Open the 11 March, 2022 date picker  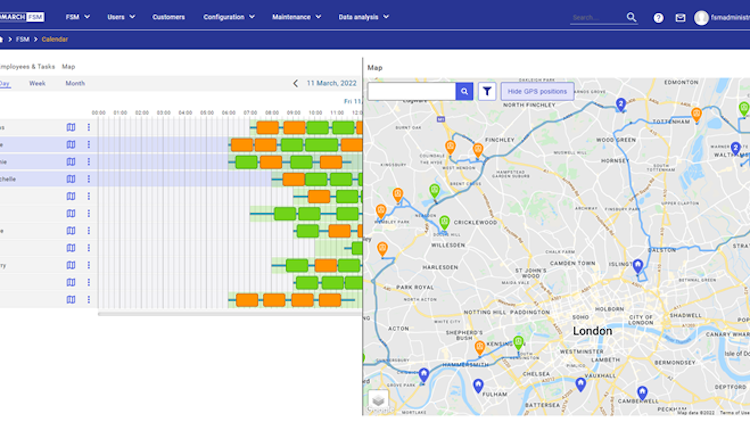pos(331,83)
